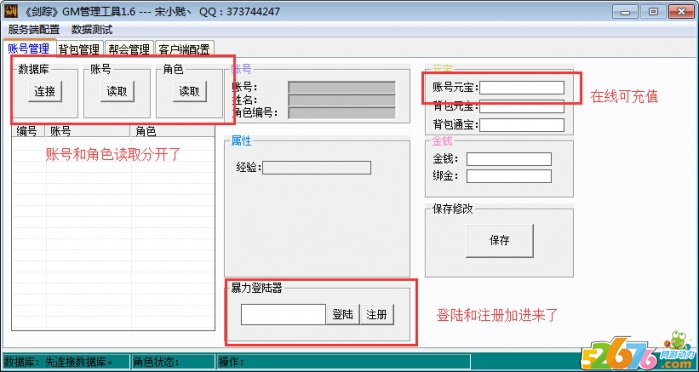Click the disabled 账号 info field

342,87
